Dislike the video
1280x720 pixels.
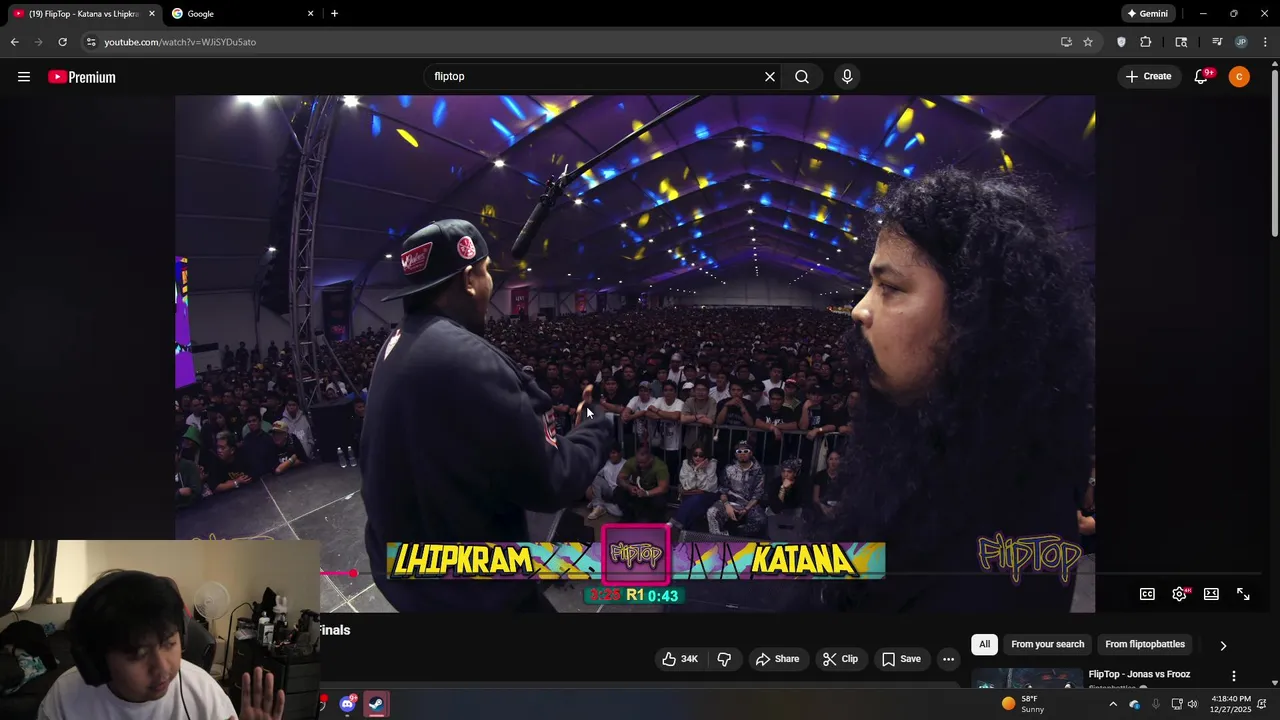pos(724,659)
